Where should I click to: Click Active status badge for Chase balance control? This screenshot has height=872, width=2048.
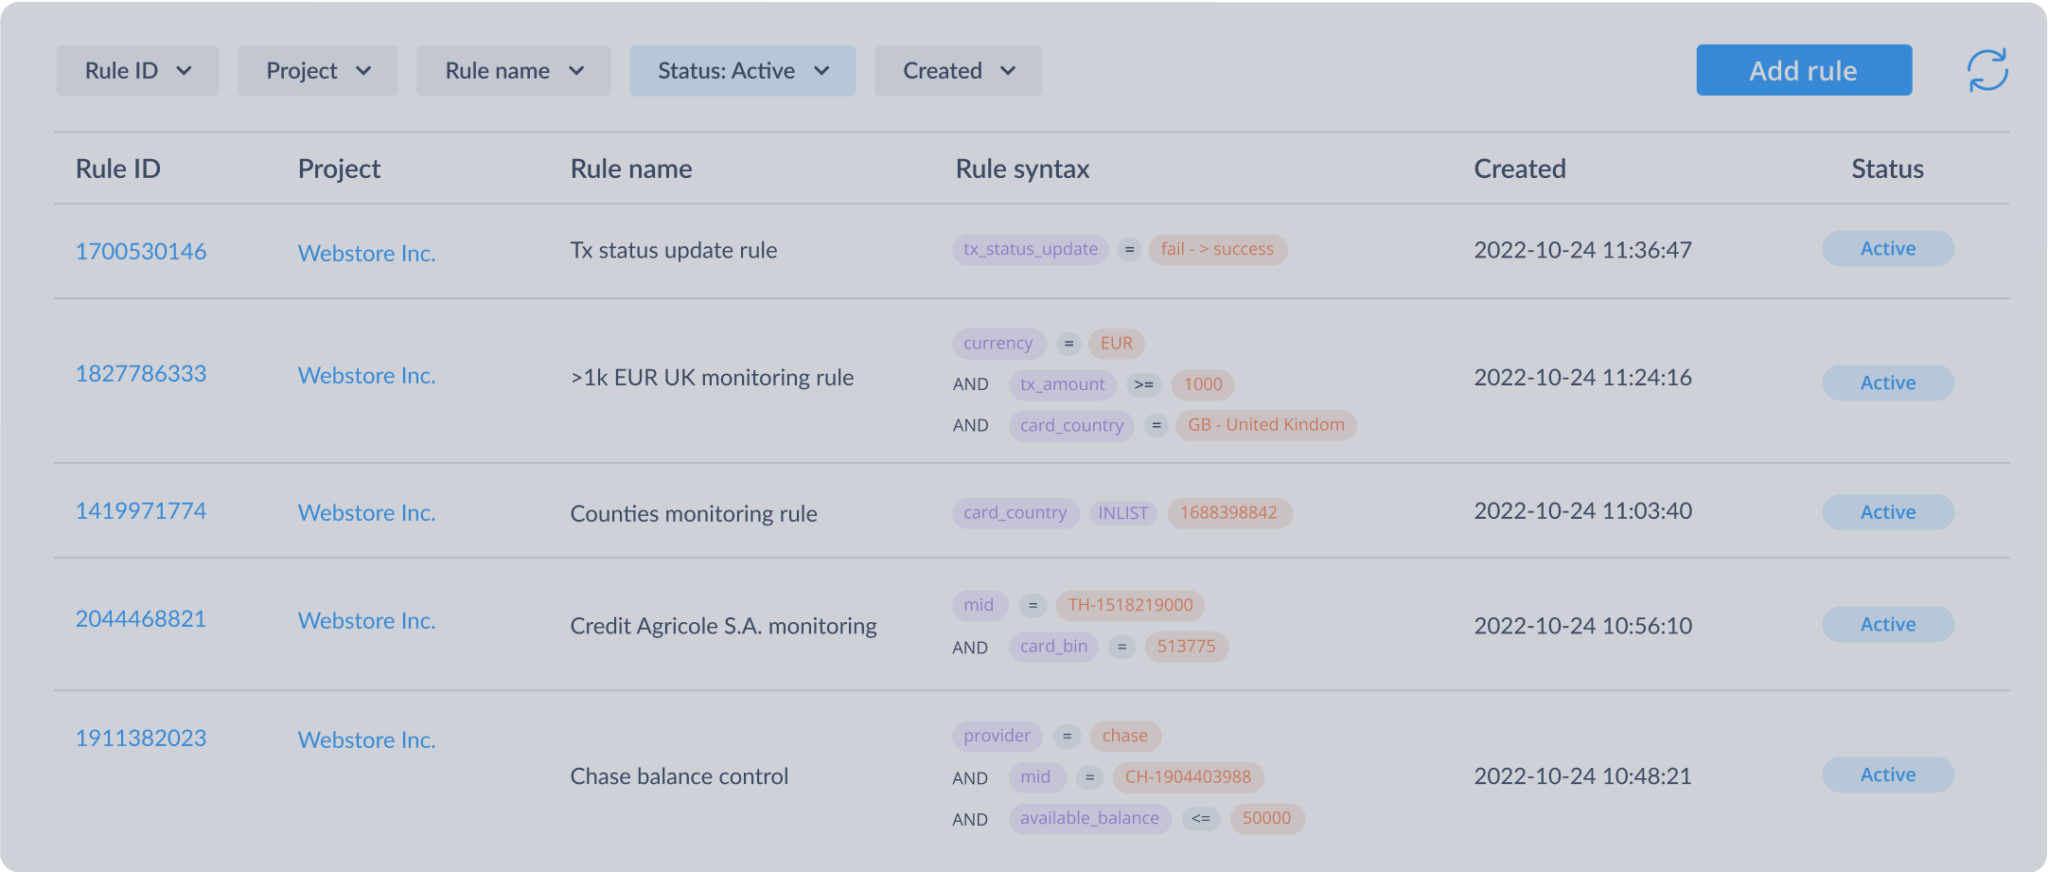1887,775
